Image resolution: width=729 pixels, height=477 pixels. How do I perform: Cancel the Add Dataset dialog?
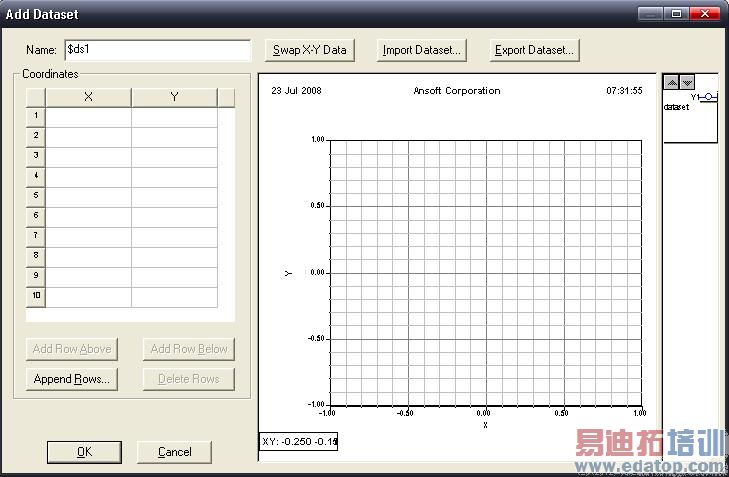[174, 452]
